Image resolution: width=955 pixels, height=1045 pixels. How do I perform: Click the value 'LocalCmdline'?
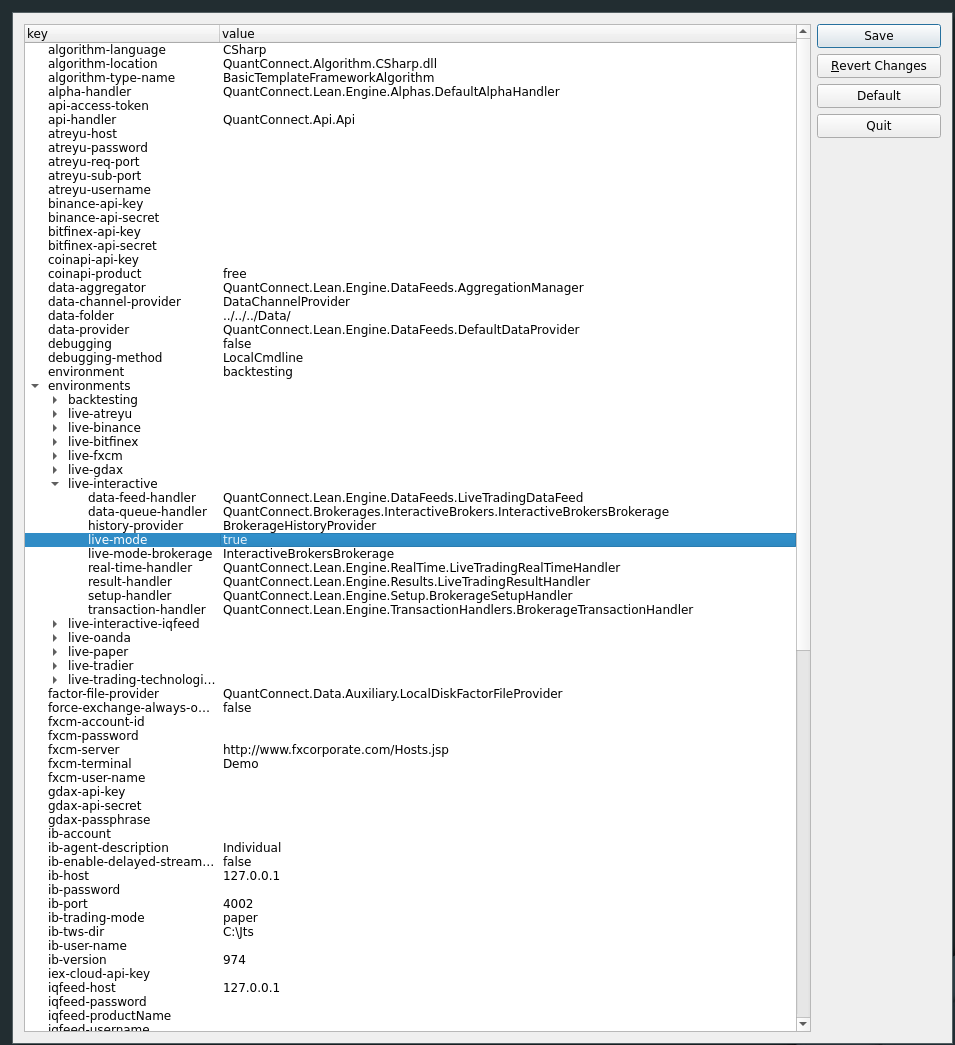[x=263, y=358]
